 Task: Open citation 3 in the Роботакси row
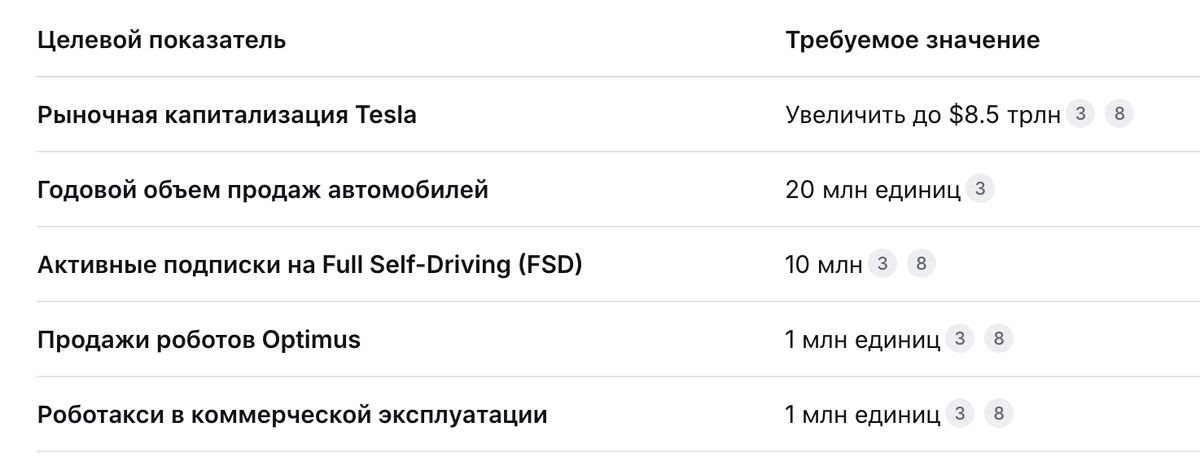coord(960,414)
